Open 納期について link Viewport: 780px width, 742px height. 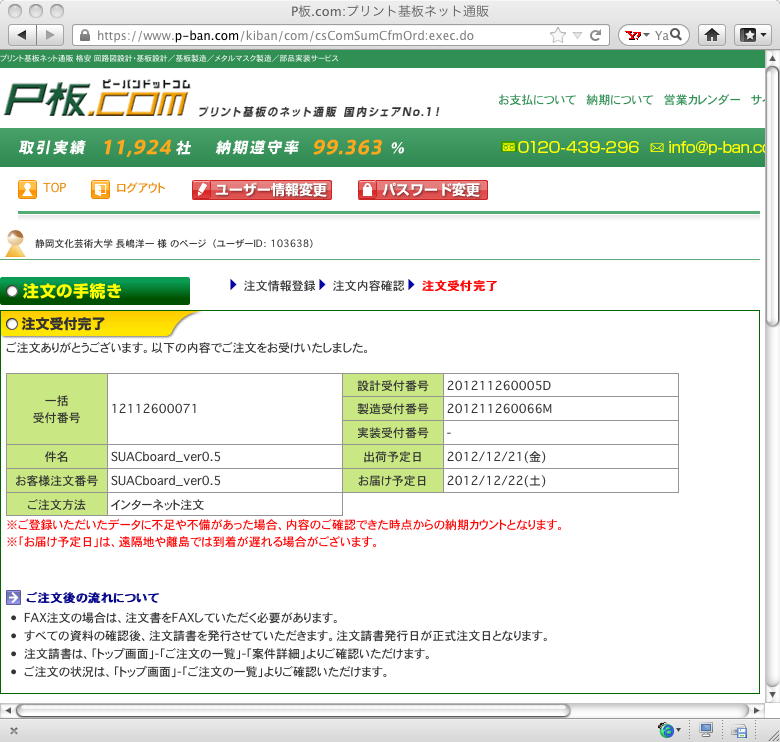pos(619,100)
